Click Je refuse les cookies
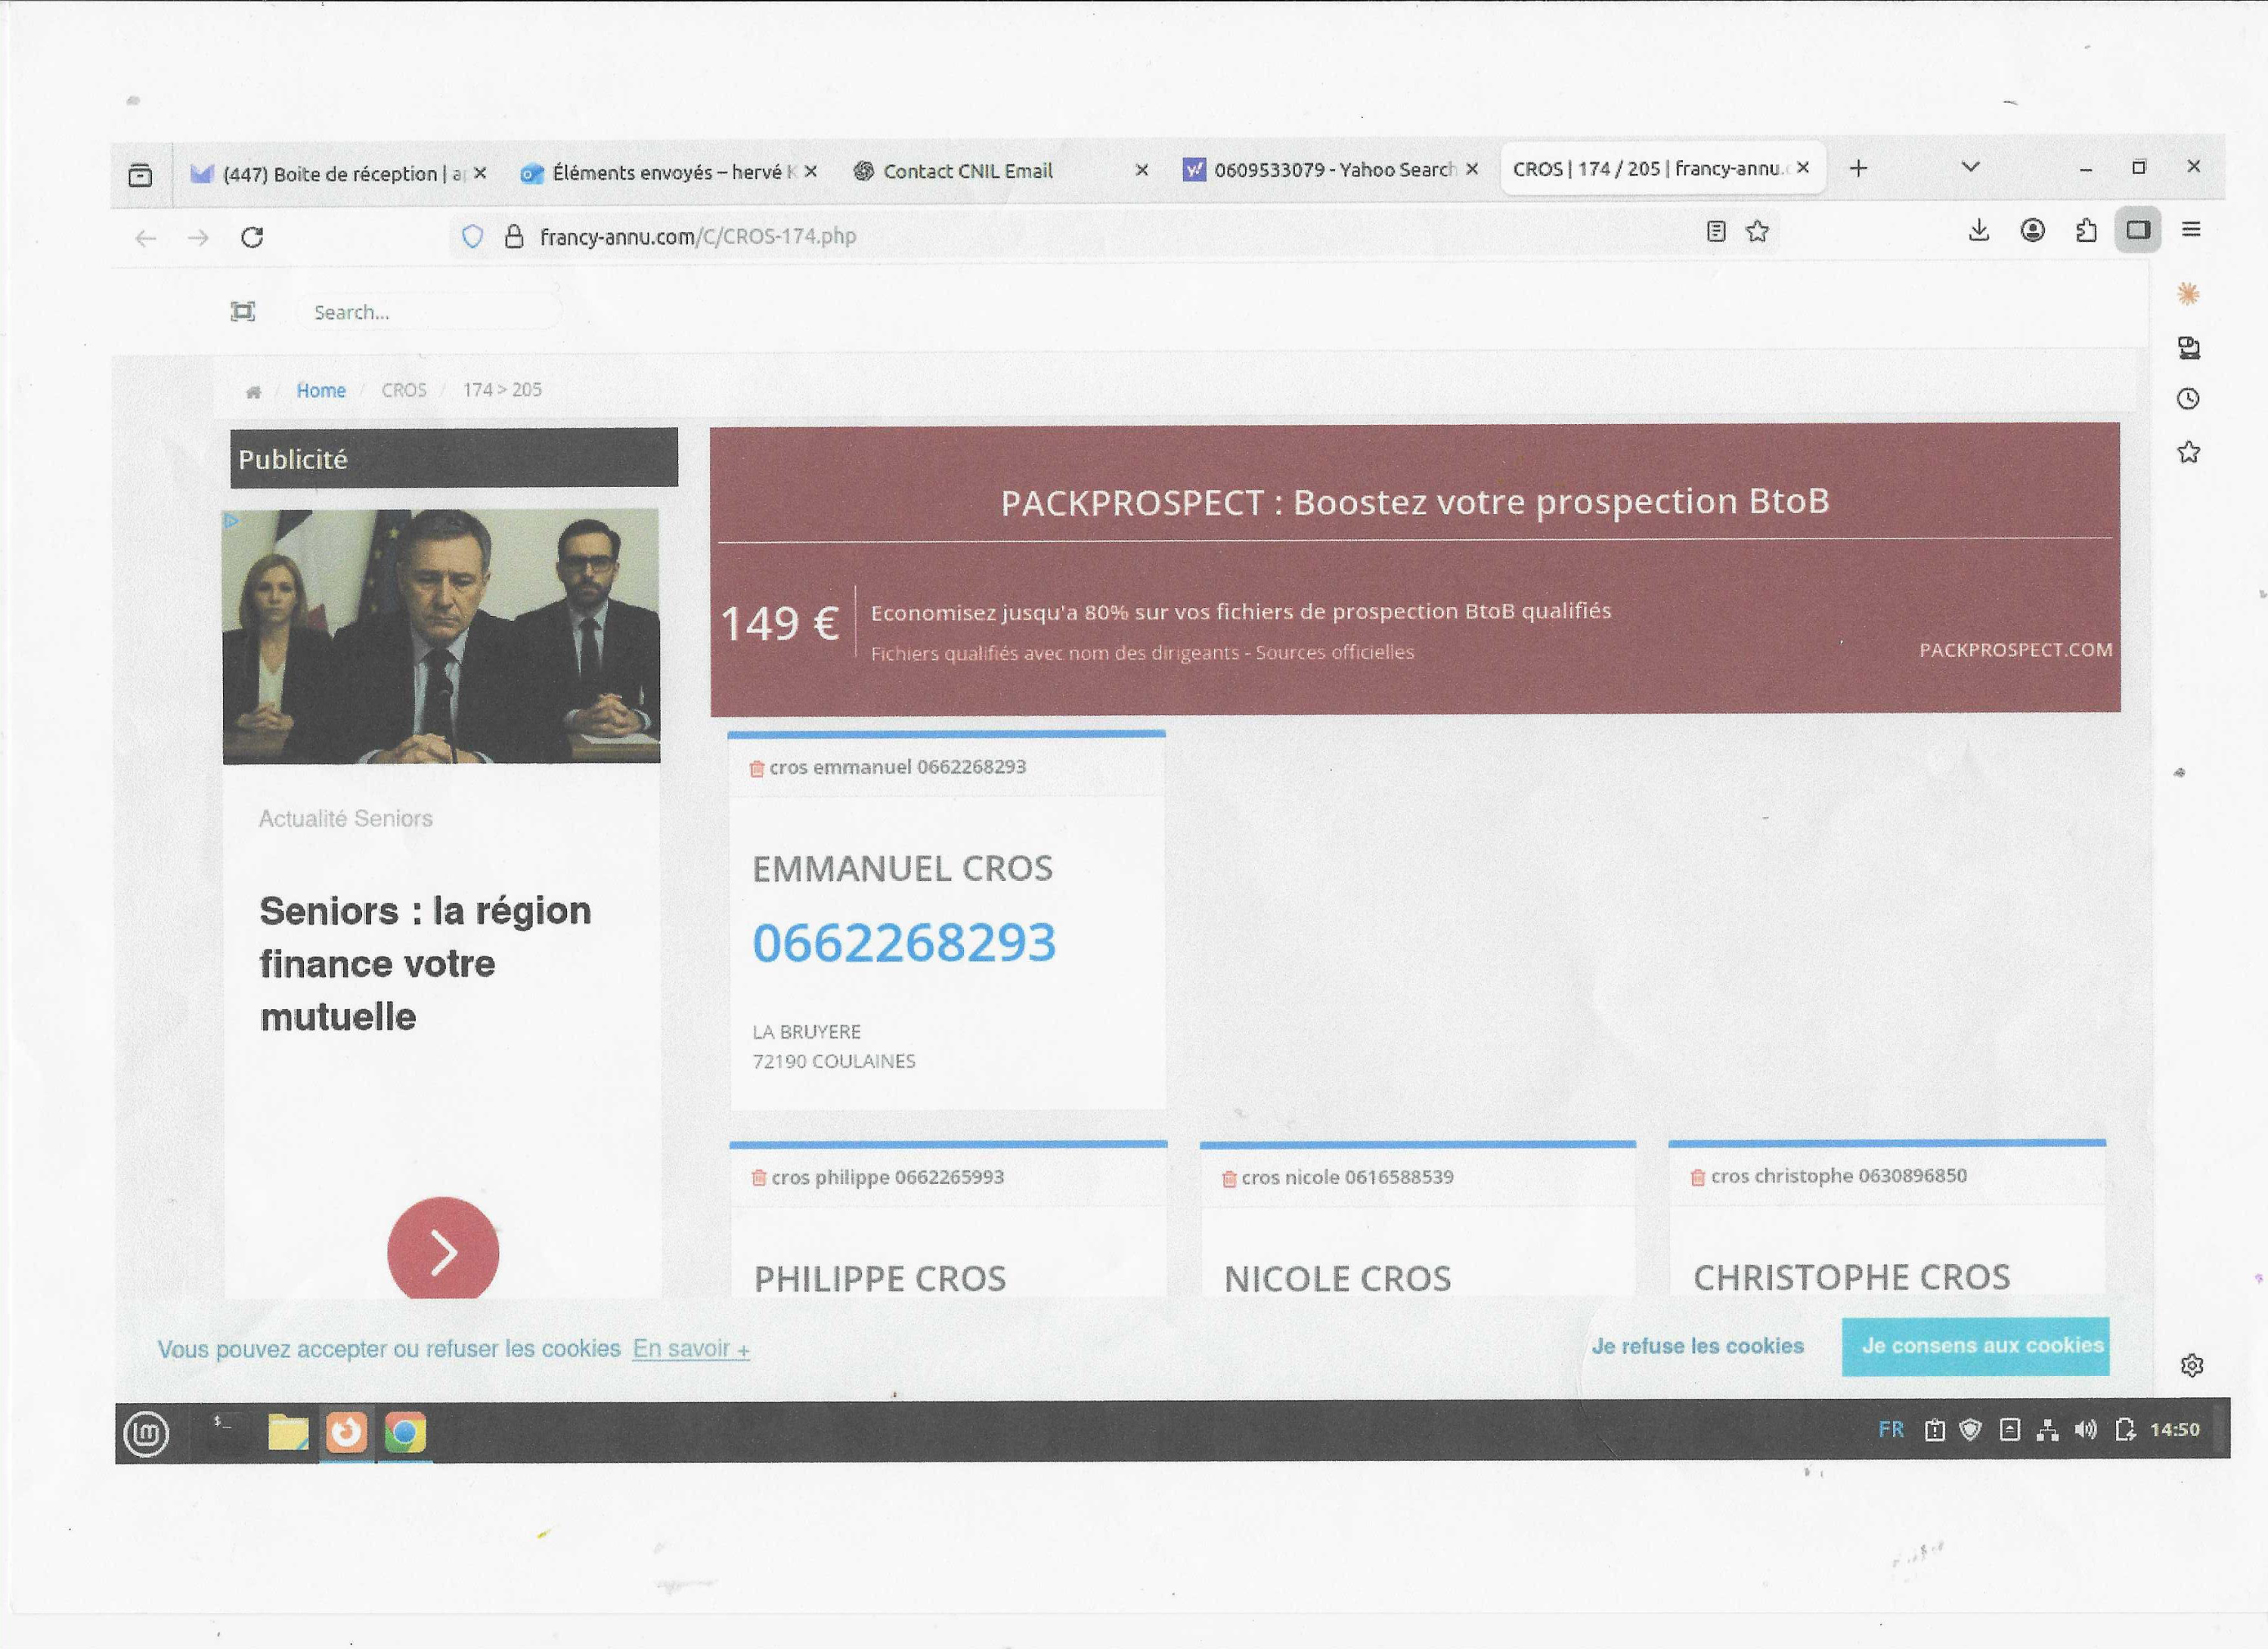2268x1649 pixels. tap(1697, 1346)
